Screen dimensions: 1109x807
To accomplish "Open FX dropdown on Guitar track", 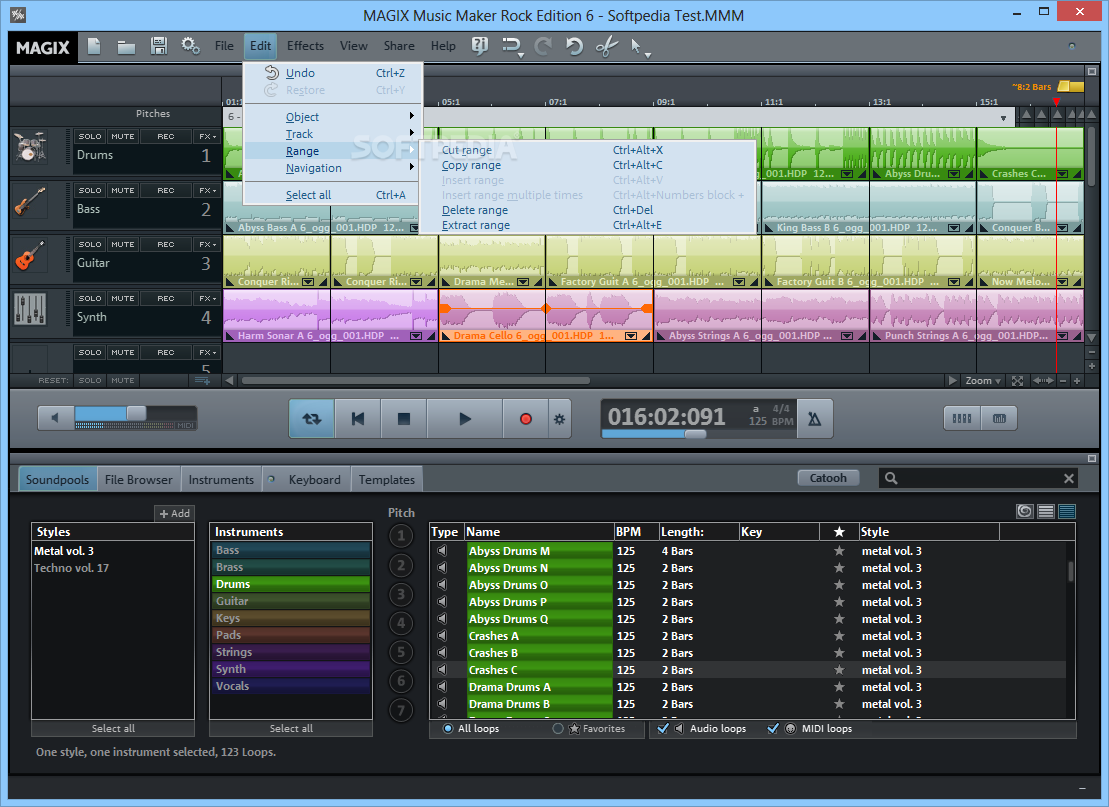I will (x=207, y=245).
